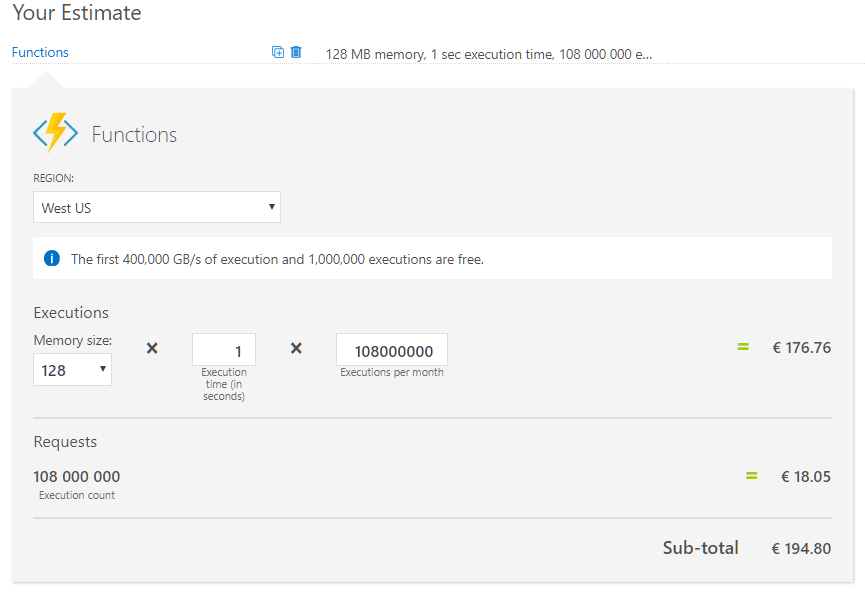
Task: Click the free executions notice text
Action: pos(277,259)
